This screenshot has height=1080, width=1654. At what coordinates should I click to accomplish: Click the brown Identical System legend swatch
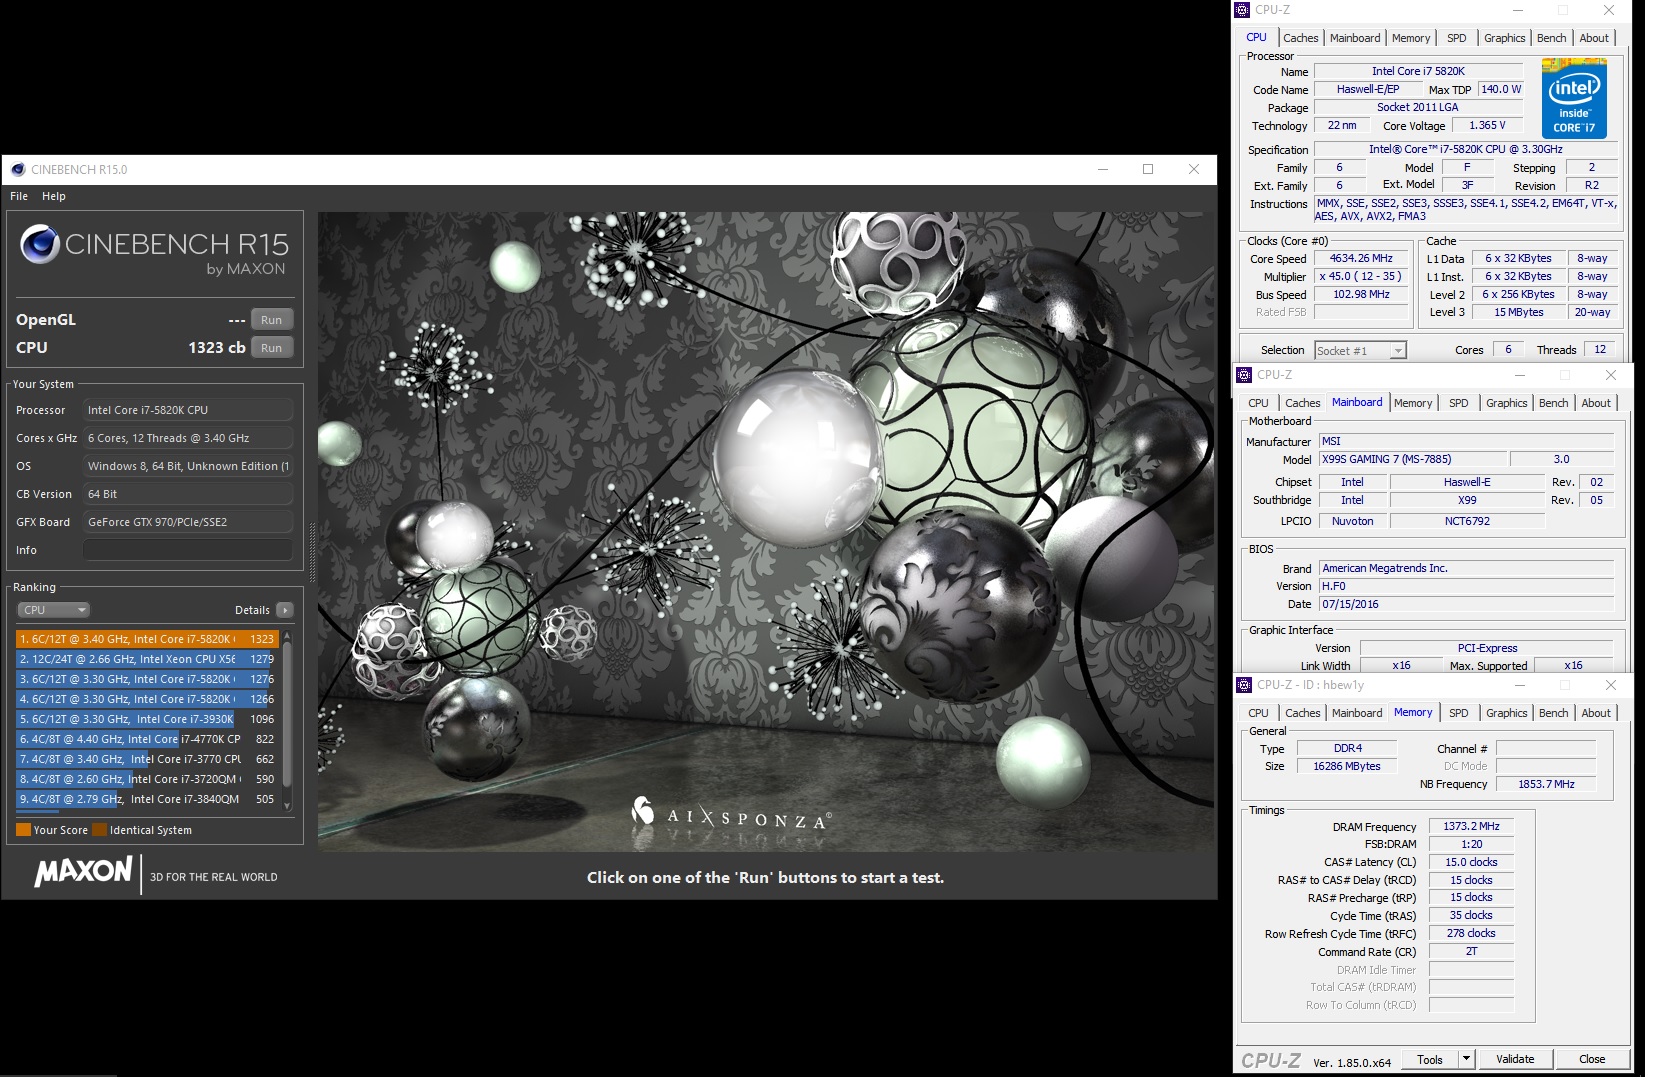99,830
